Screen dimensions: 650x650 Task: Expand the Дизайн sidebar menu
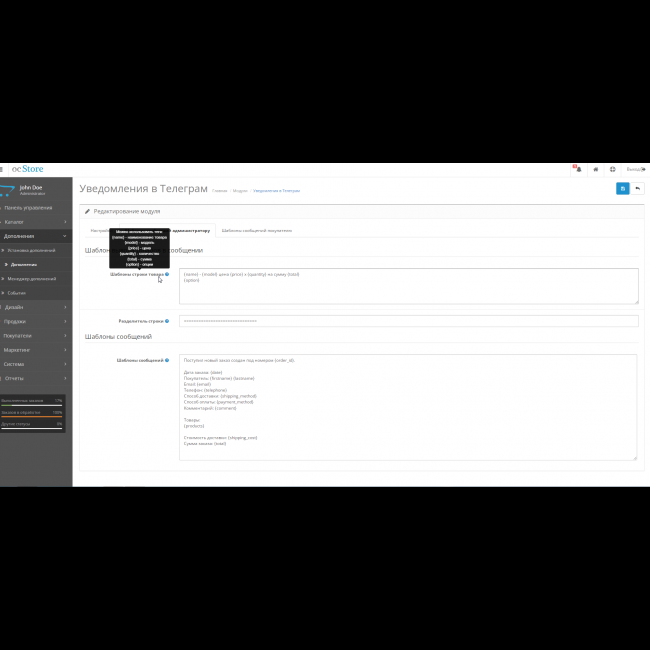point(35,307)
